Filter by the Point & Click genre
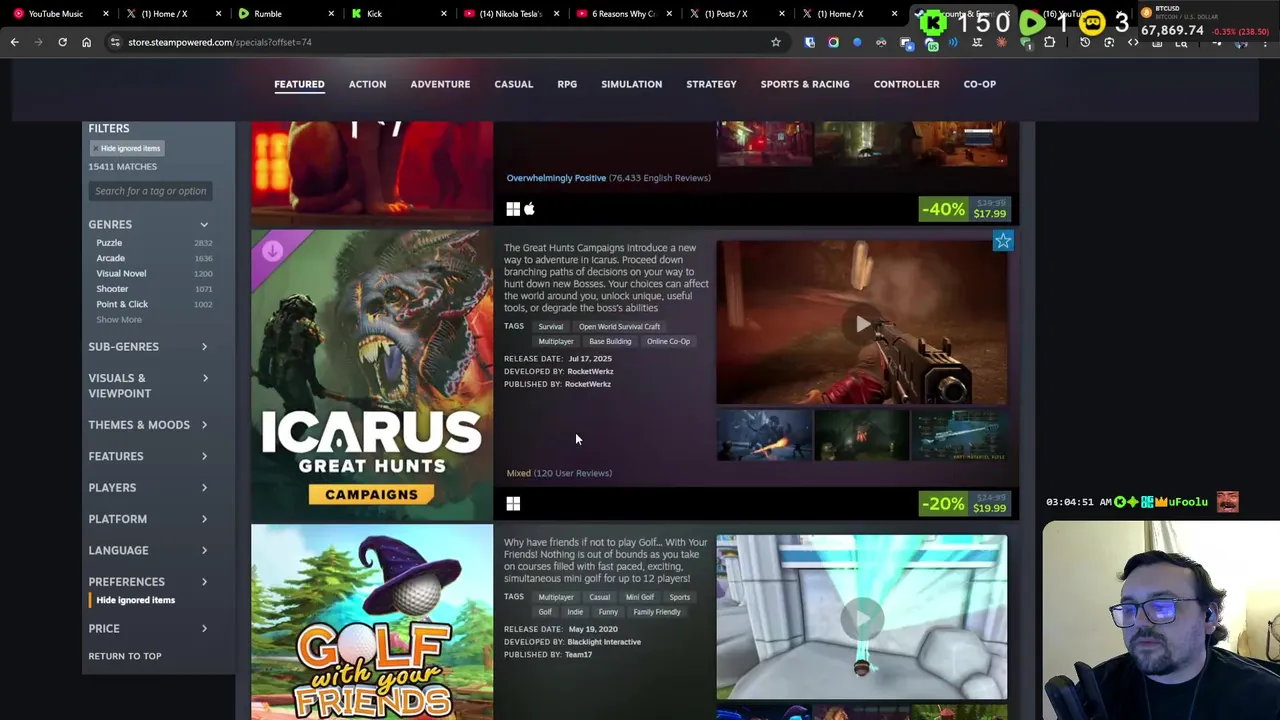 tap(122, 304)
